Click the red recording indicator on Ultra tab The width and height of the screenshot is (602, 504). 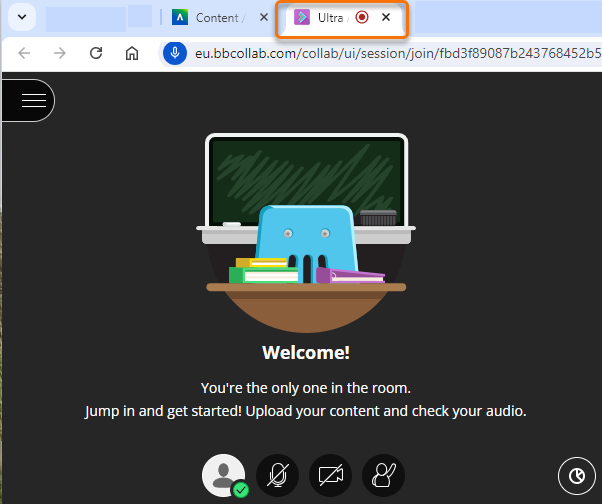pos(362,18)
